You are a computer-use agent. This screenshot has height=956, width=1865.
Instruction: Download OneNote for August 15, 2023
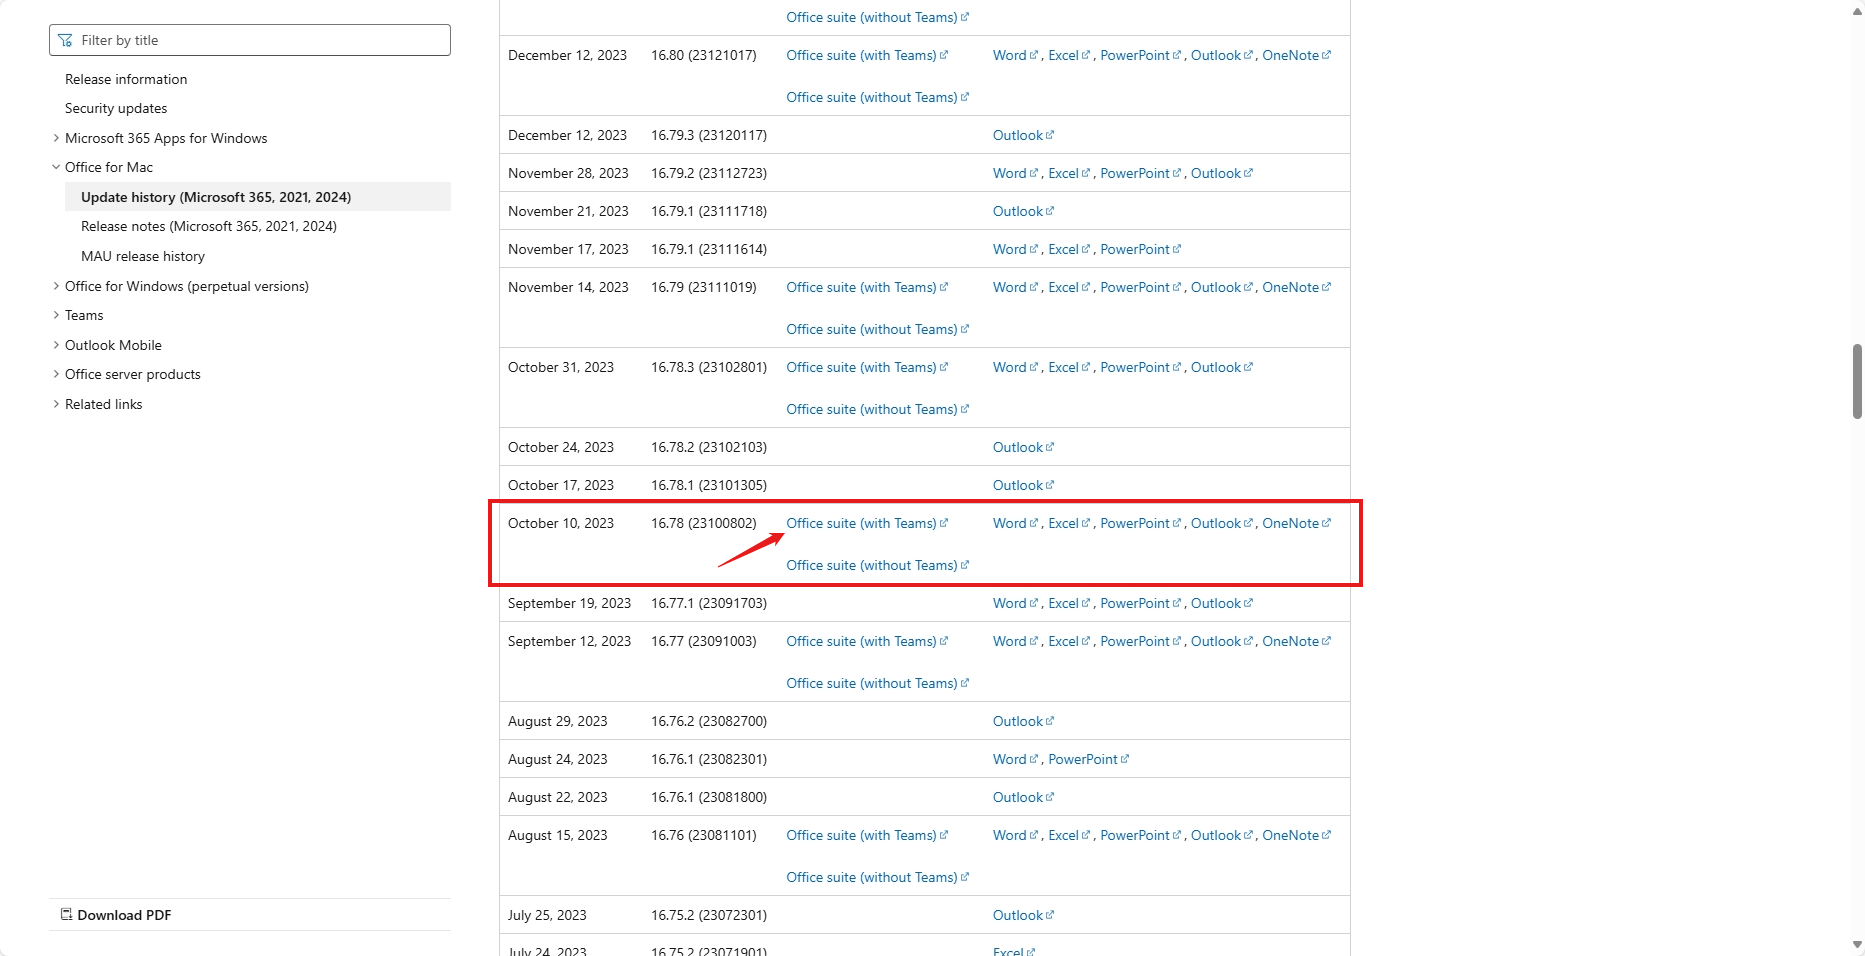[x=1296, y=835]
